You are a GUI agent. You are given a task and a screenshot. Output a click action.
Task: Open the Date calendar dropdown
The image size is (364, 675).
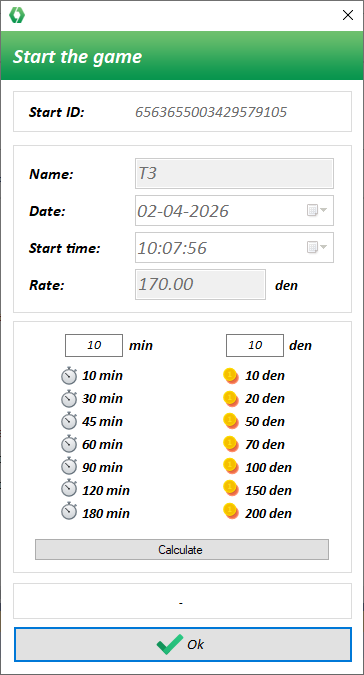(x=318, y=211)
